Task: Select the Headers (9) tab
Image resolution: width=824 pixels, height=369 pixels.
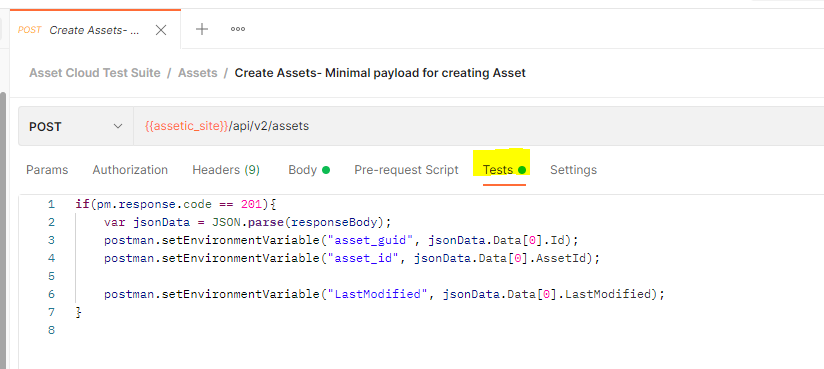Action: pyautogui.click(x=226, y=170)
